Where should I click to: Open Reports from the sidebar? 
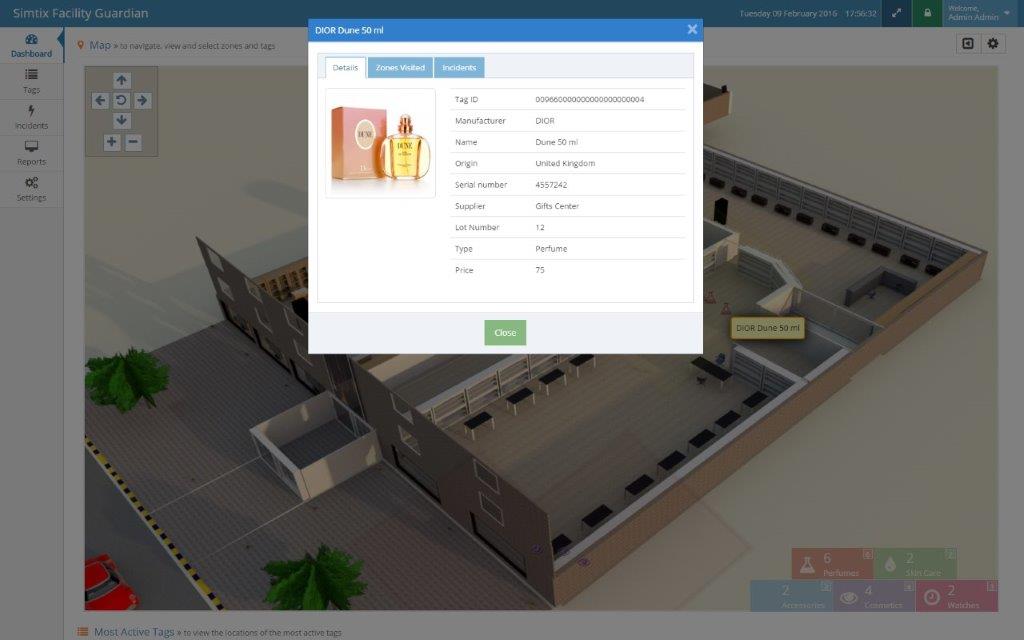pos(31,154)
